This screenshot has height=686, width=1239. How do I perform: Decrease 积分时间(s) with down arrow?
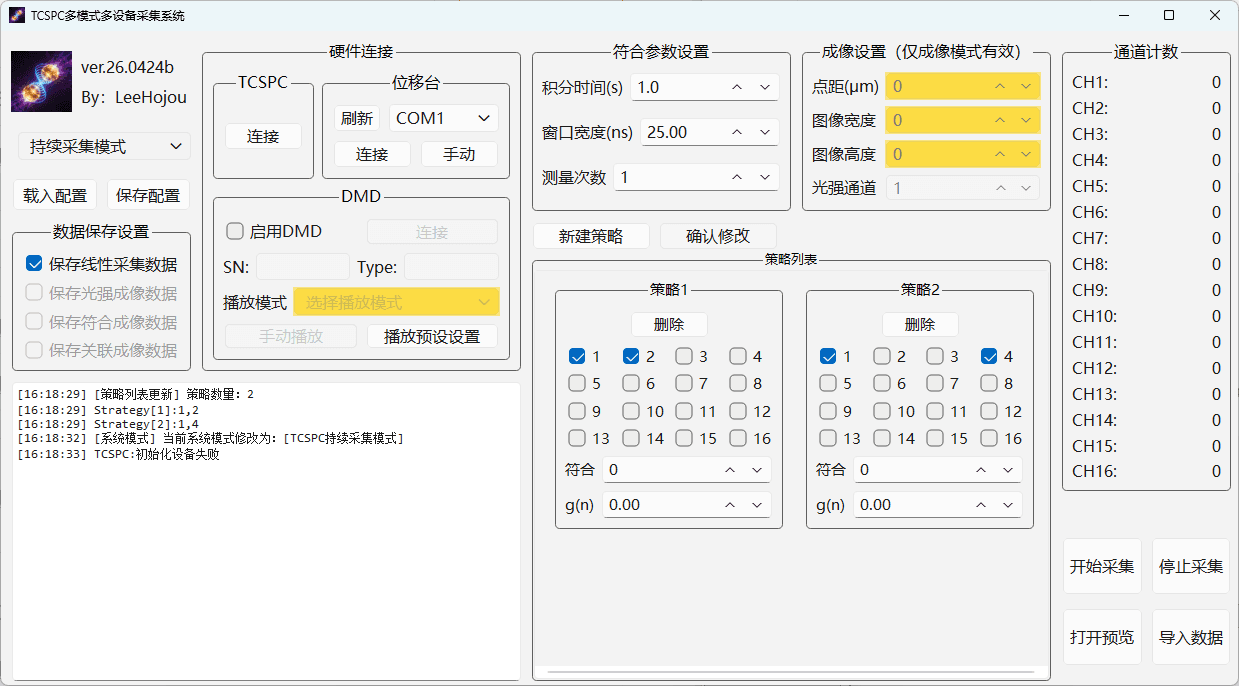(x=765, y=87)
